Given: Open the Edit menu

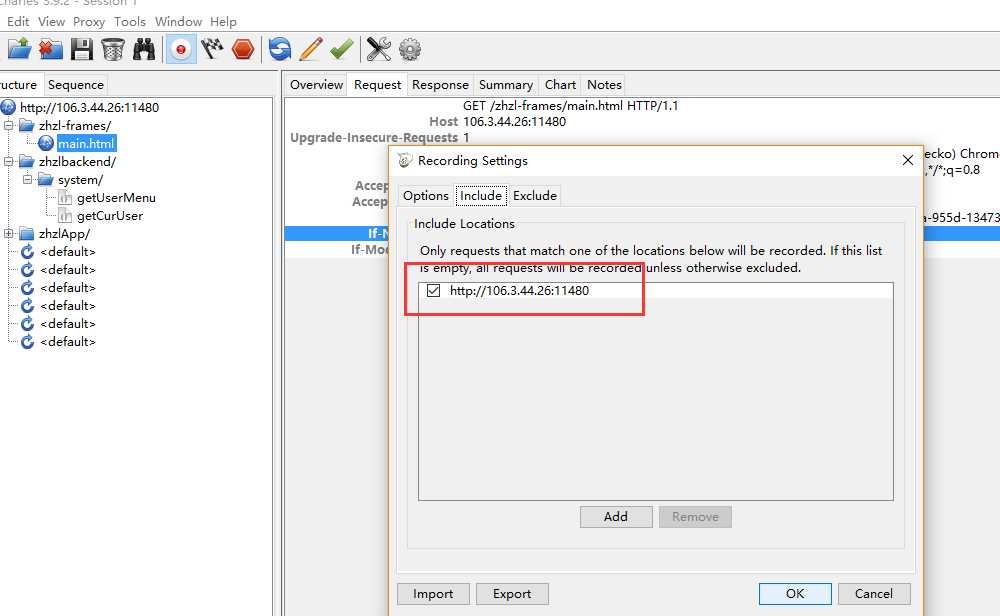Looking at the screenshot, I should tap(18, 22).
